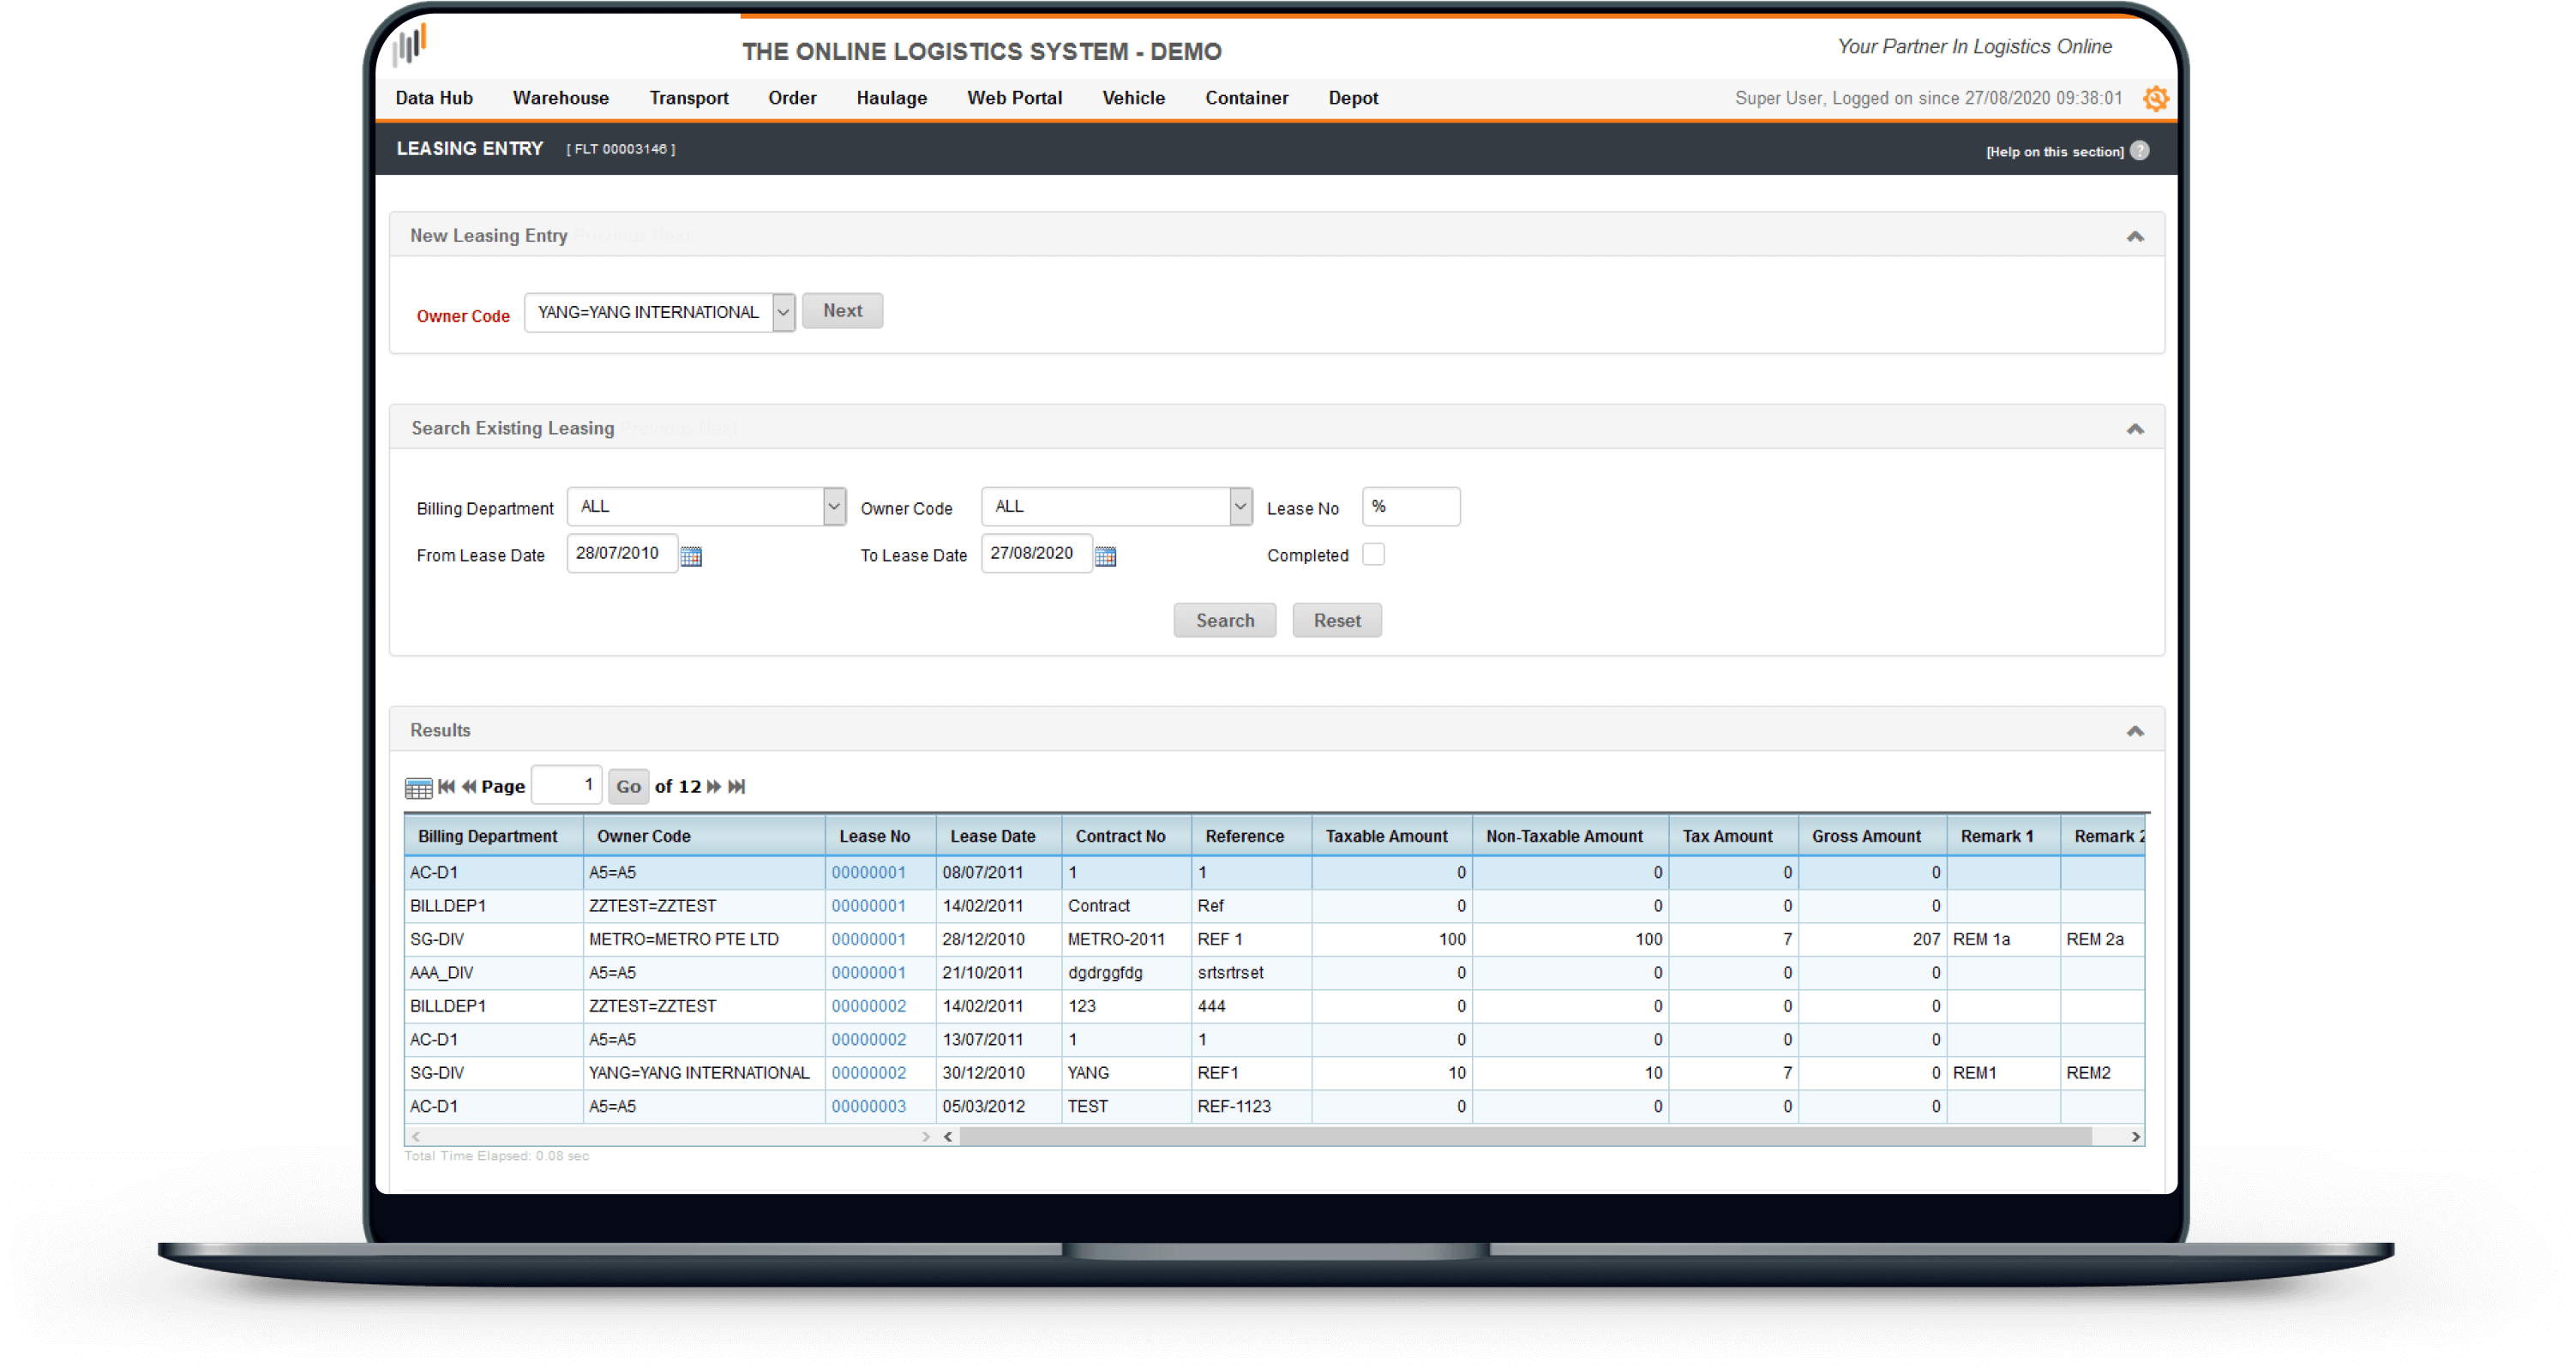The height and width of the screenshot is (1368, 2576).
Task: Select the REF-1123 reference cell
Action: click(1252, 1107)
